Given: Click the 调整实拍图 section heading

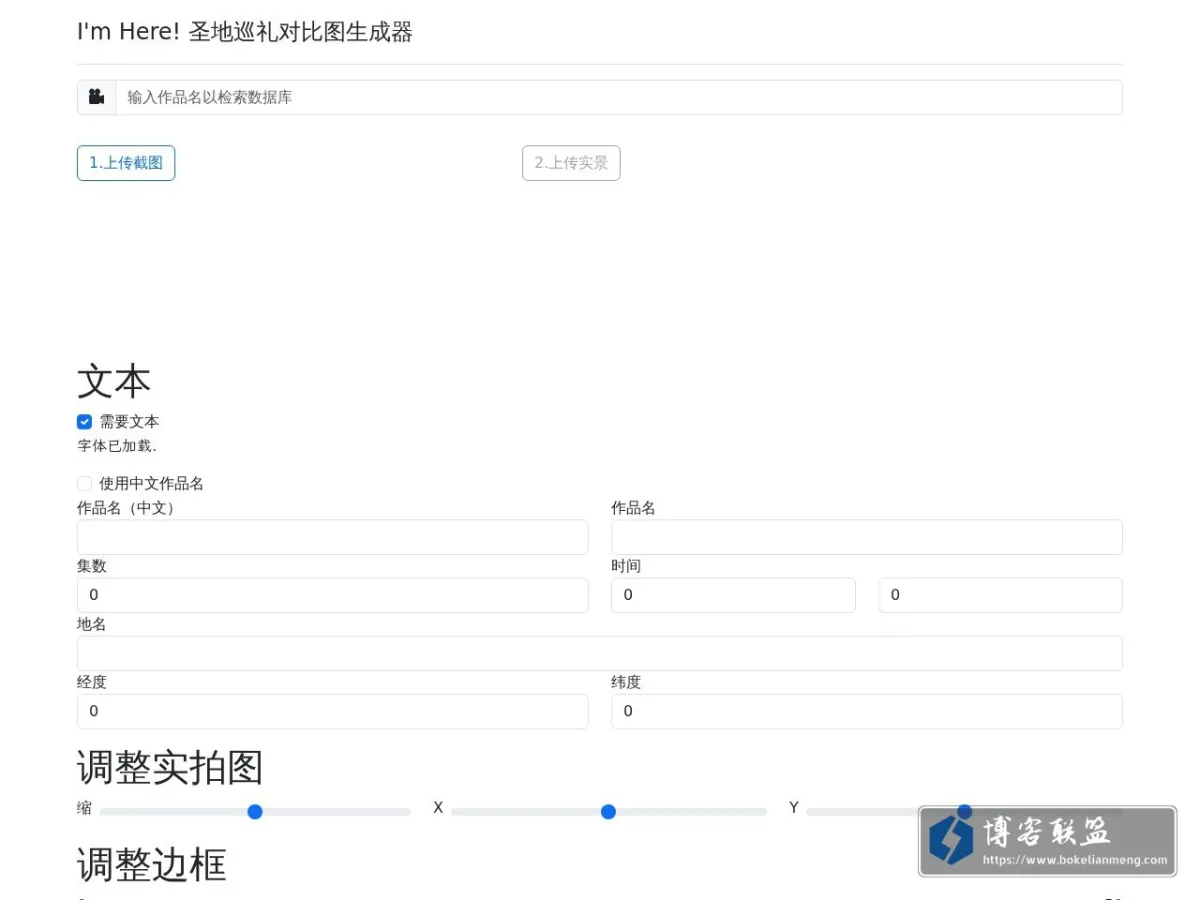Looking at the screenshot, I should click(170, 768).
